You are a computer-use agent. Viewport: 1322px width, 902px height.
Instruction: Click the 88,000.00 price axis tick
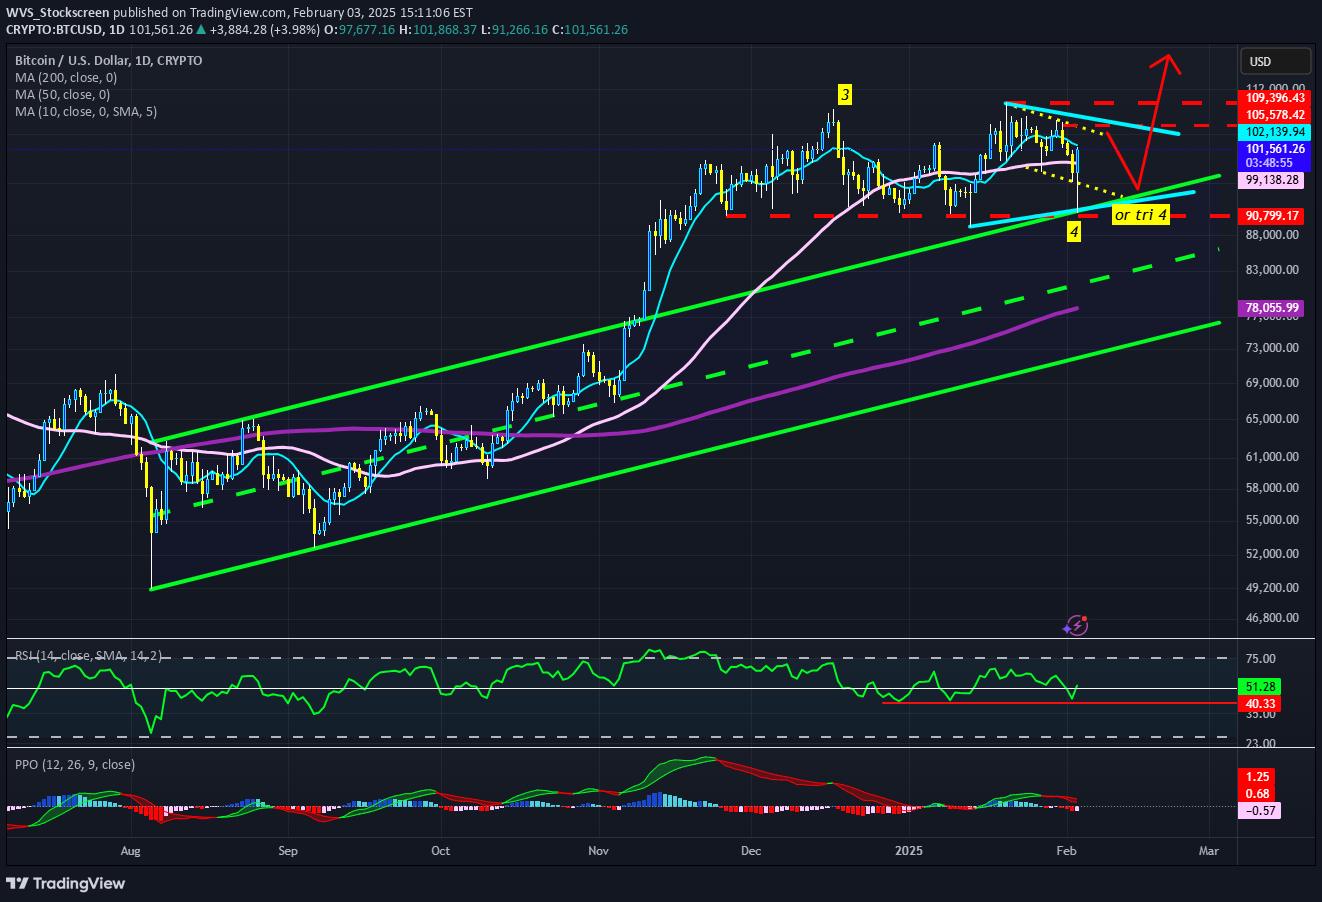pyautogui.click(x=1273, y=235)
